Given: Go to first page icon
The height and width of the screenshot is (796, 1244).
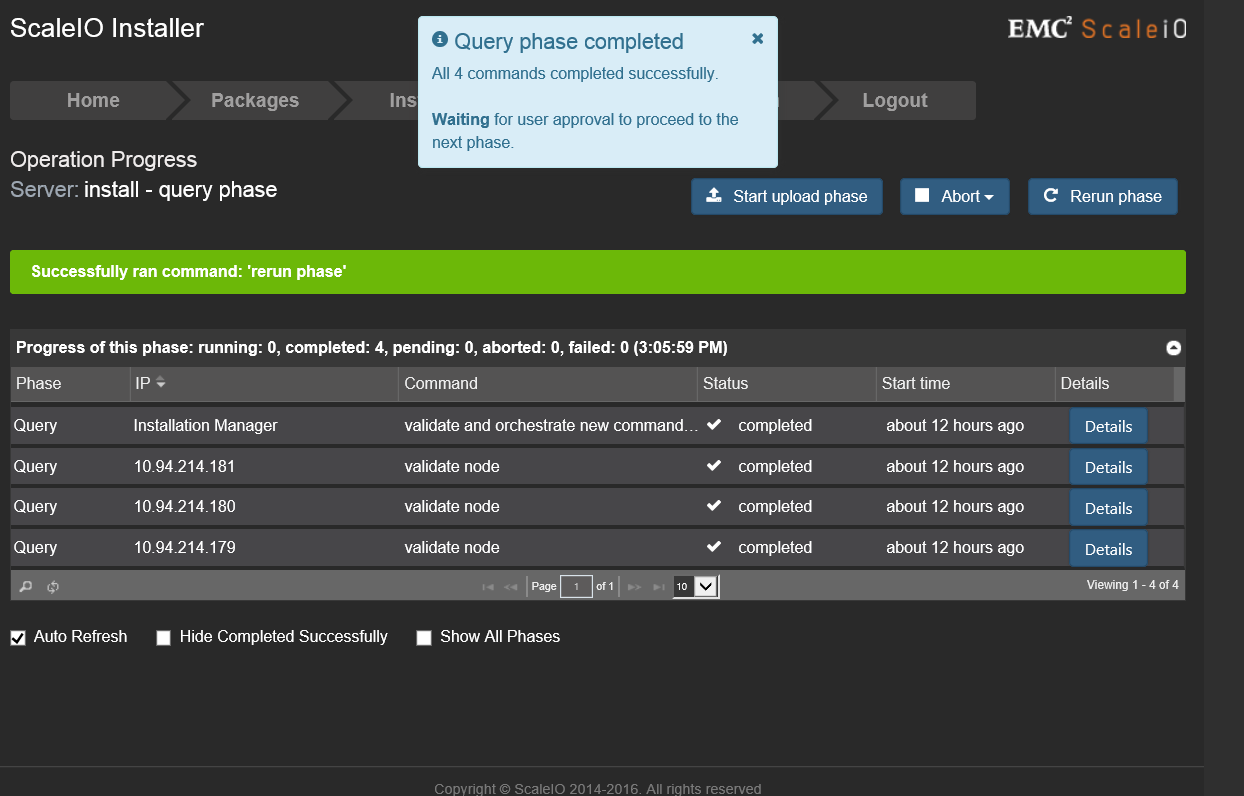Looking at the screenshot, I should [488, 587].
